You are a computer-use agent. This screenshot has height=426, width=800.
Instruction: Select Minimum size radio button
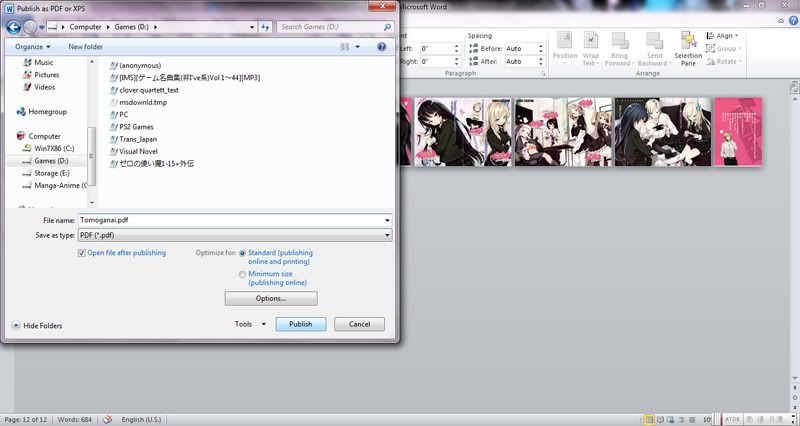pyautogui.click(x=242, y=274)
